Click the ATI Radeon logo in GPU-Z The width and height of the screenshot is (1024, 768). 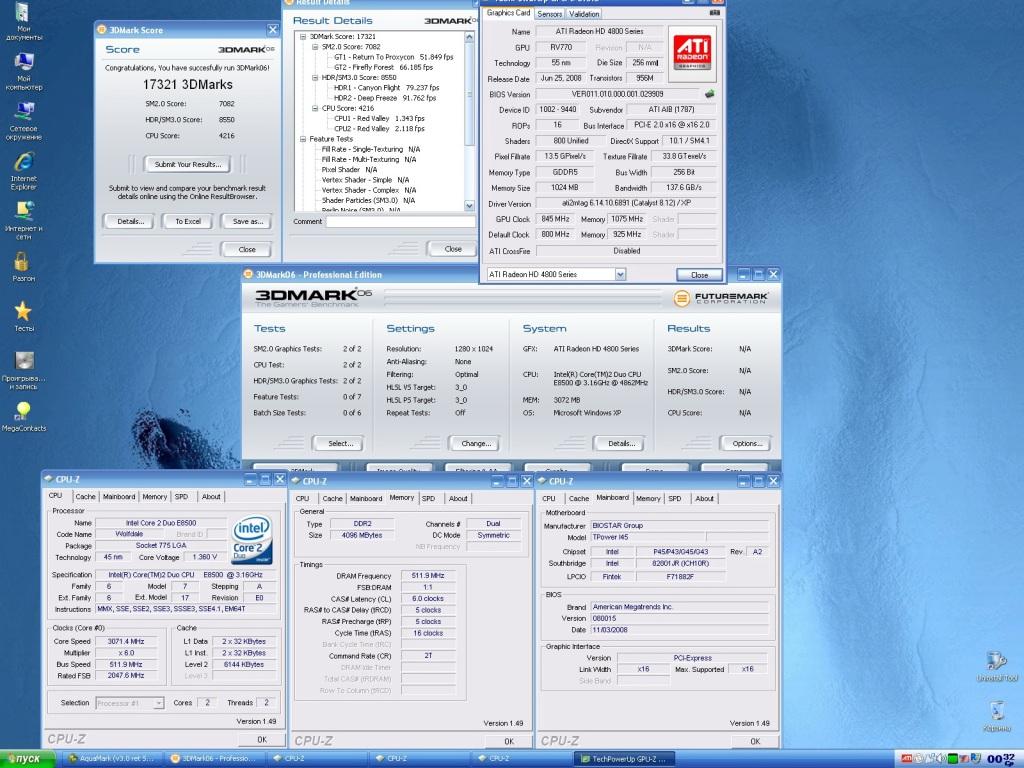(x=692, y=53)
